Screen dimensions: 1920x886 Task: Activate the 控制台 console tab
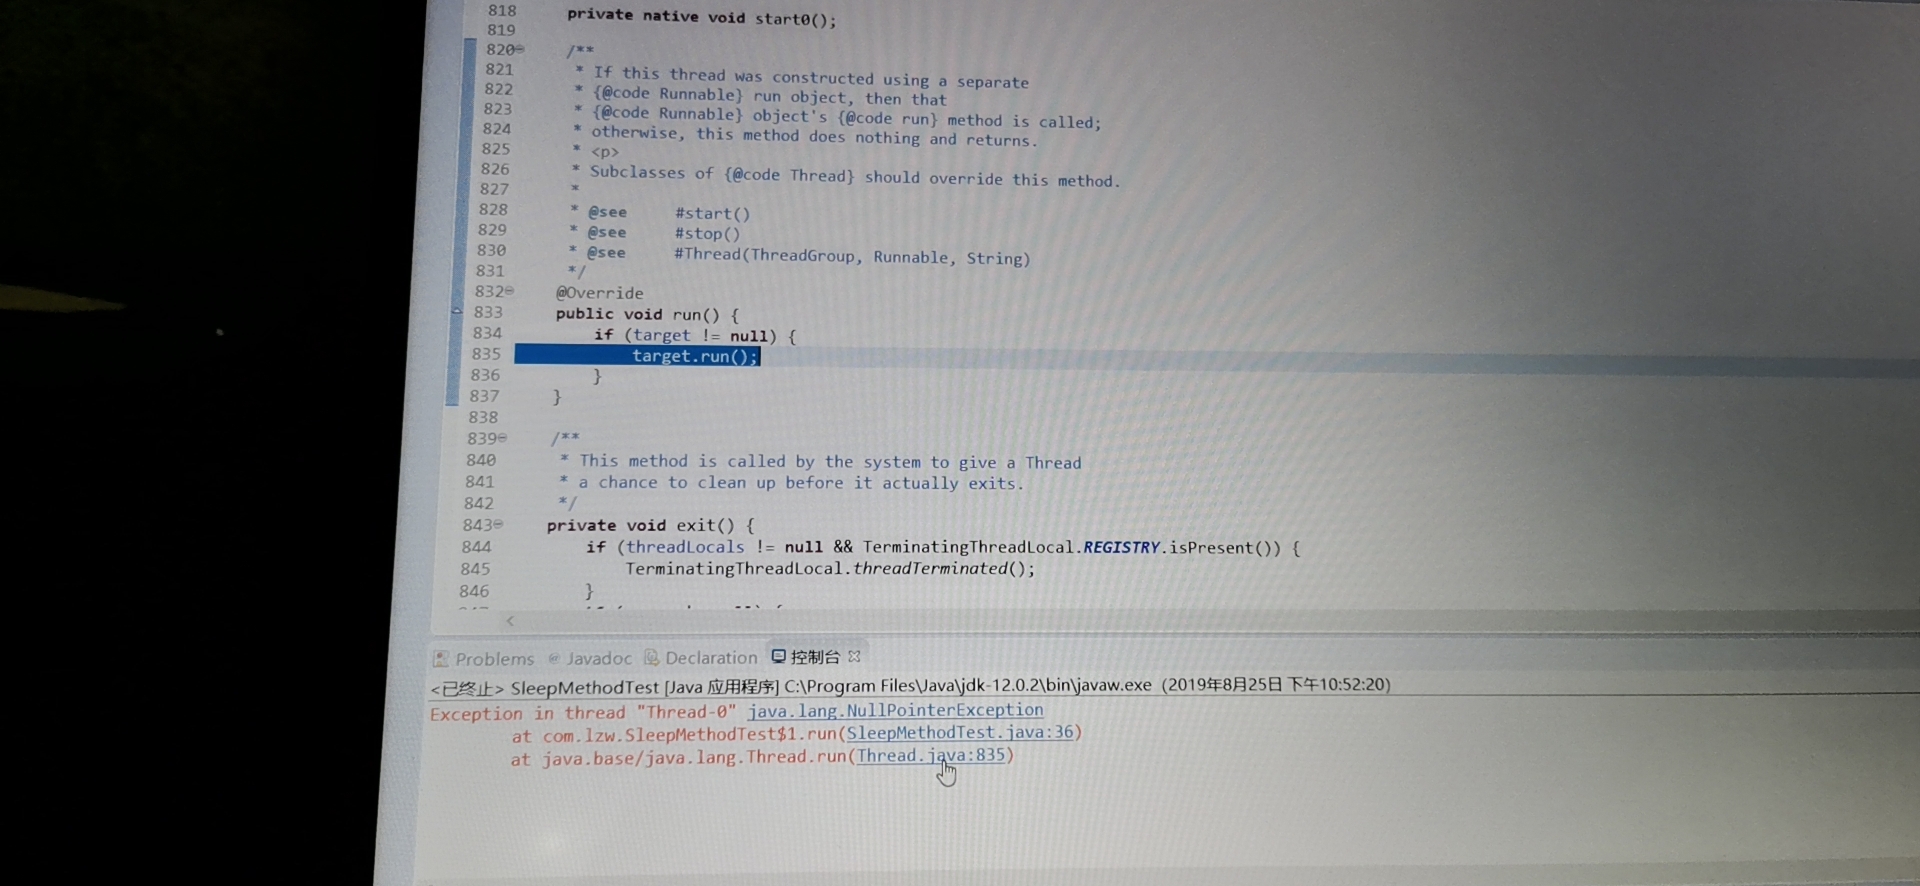click(x=805, y=656)
